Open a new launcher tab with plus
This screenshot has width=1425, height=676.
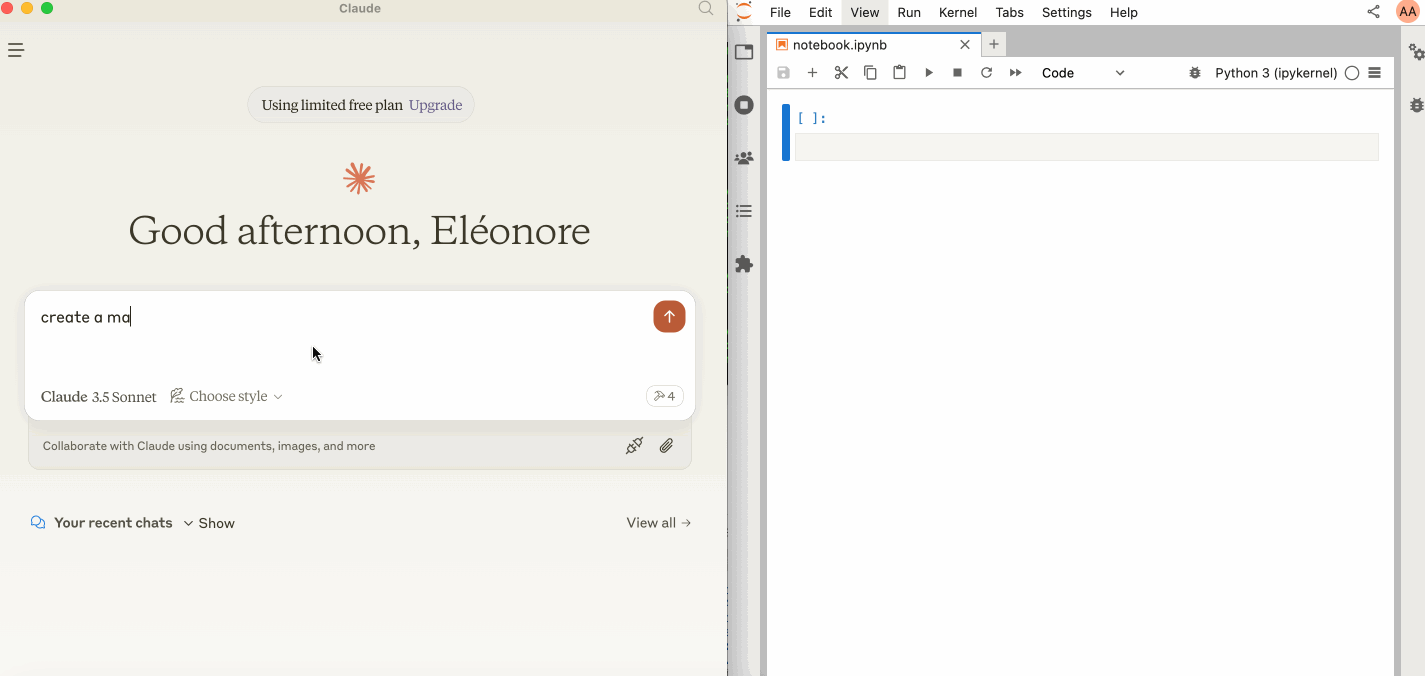coord(994,45)
